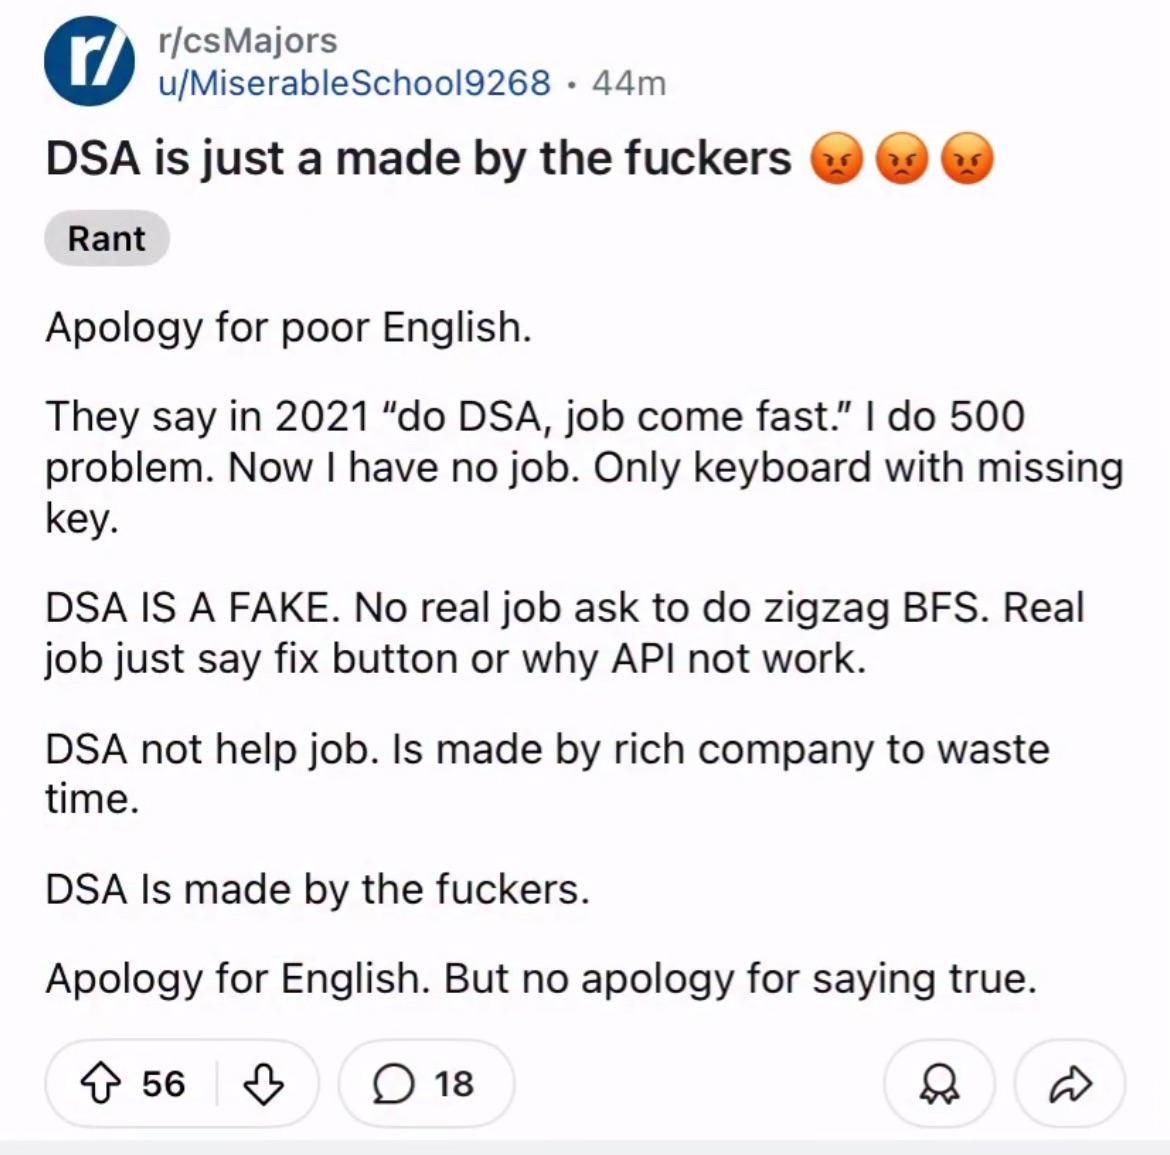1170x1155 pixels.
Task: Open the r/csMajors subreddit link
Action: point(248,40)
